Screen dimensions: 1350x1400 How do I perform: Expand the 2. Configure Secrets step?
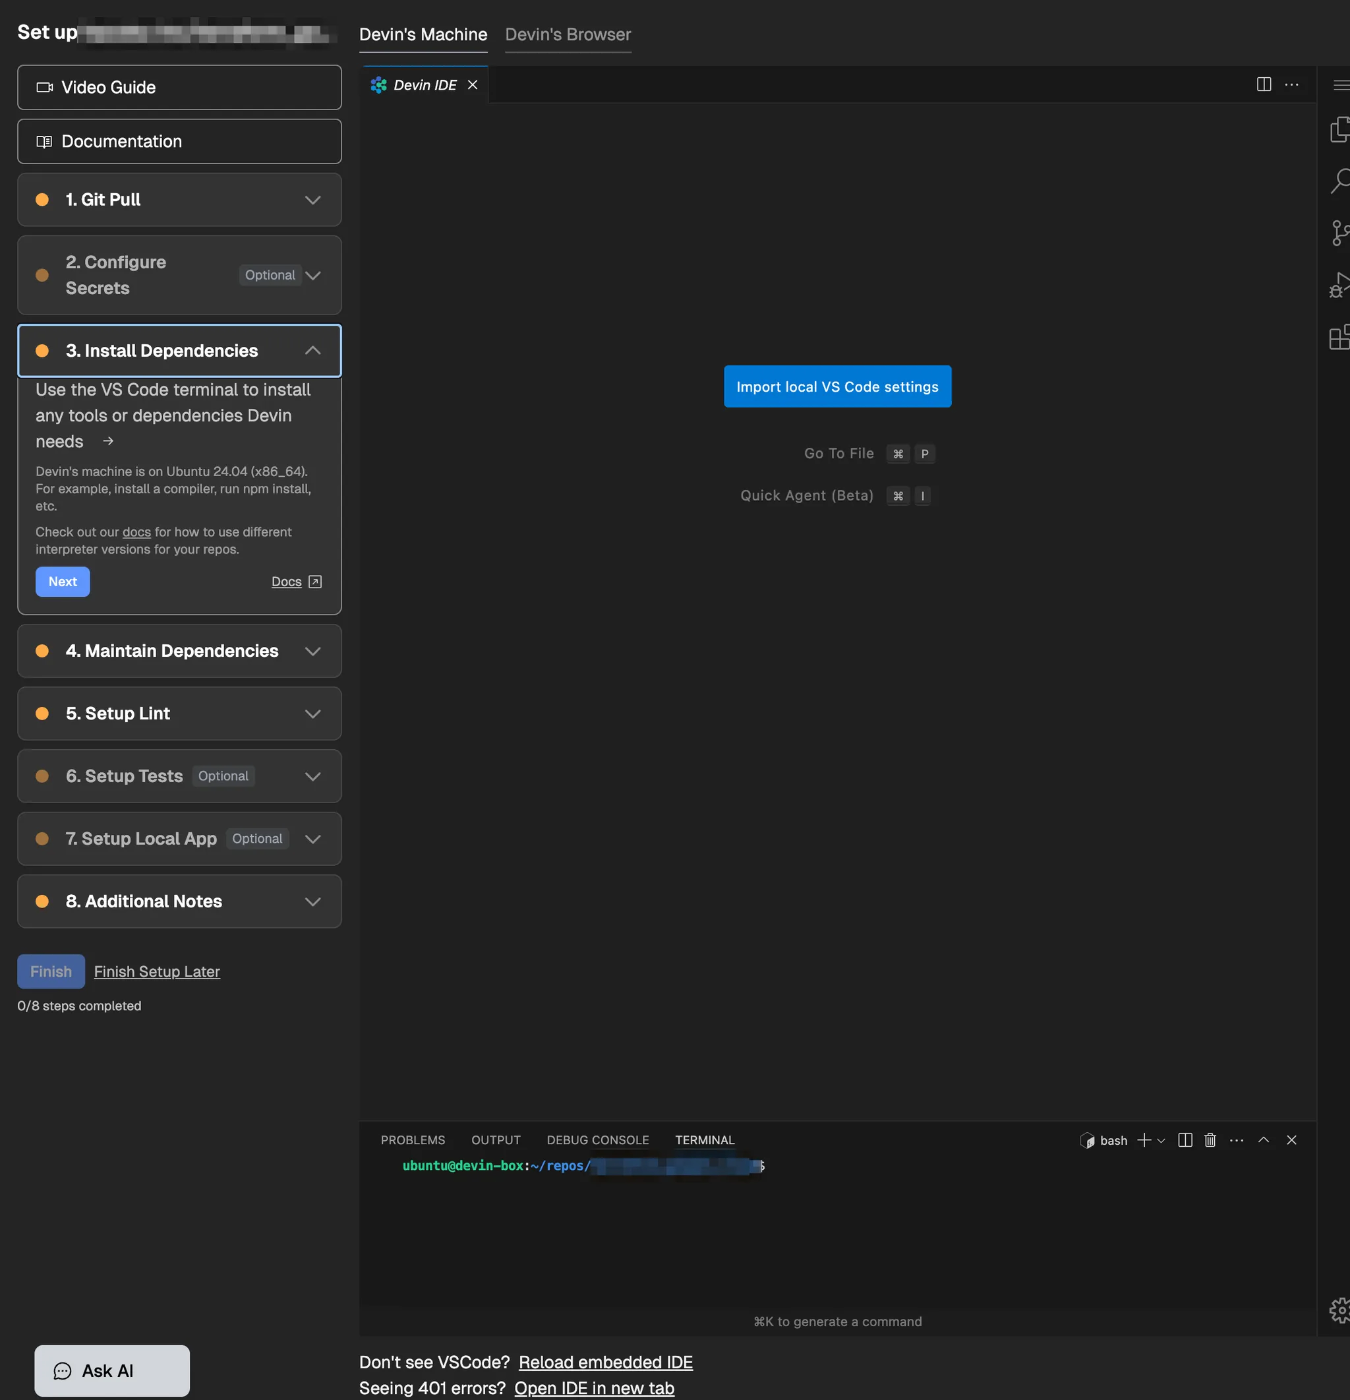pyautogui.click(x=179, y=275)
